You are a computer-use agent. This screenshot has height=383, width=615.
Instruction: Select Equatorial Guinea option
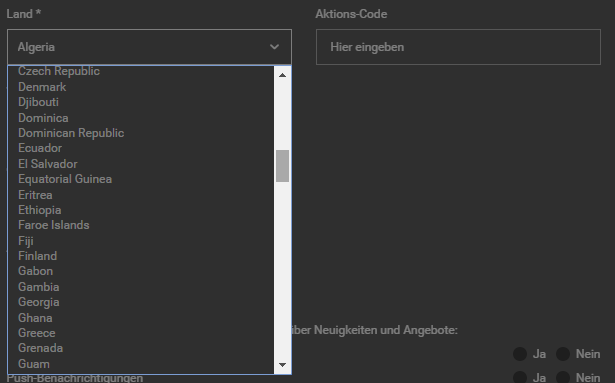coord(141,179)
